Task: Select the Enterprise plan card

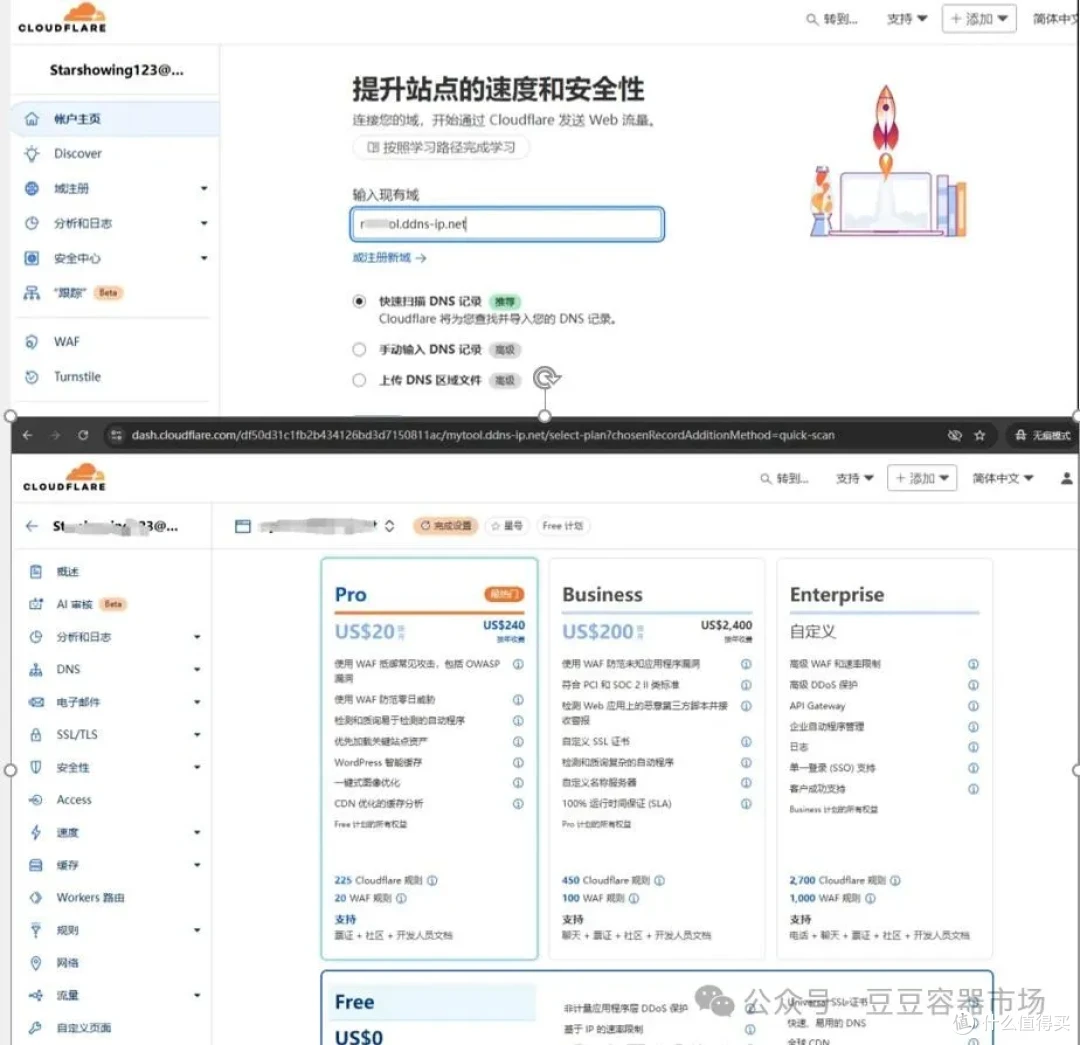Action: point(884,758)
